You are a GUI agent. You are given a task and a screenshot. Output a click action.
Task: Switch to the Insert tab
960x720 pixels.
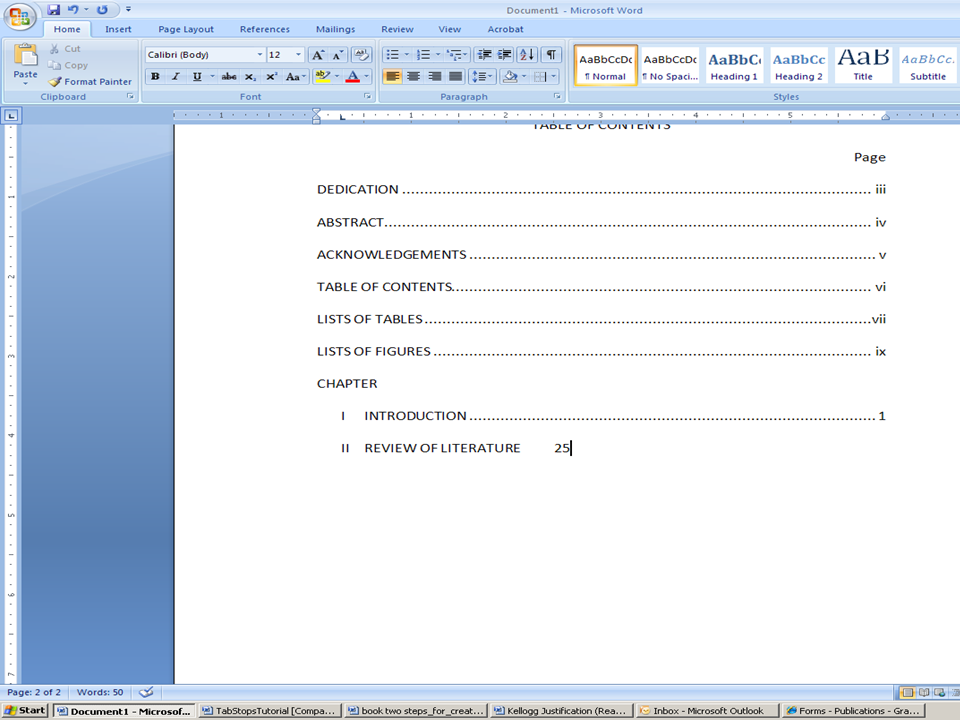click(x=118, y=29)
